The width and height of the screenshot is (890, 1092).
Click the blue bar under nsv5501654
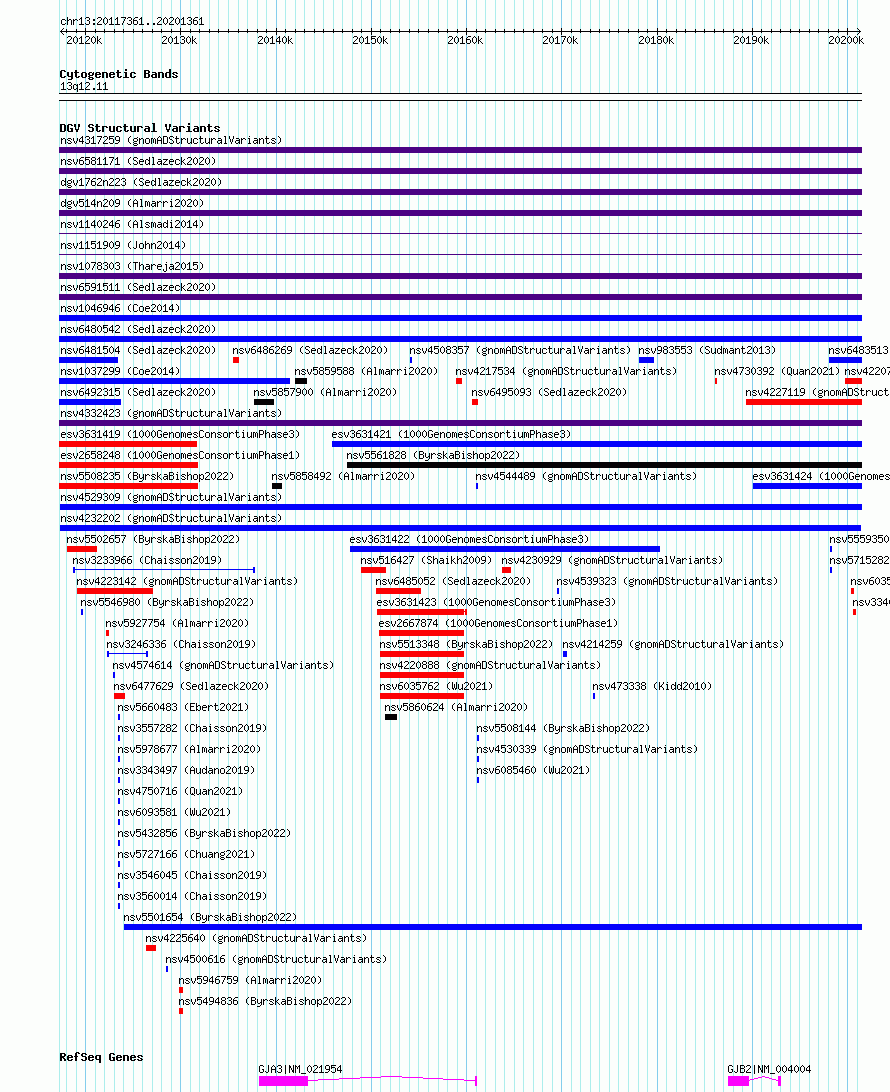(x=492, y=927)
